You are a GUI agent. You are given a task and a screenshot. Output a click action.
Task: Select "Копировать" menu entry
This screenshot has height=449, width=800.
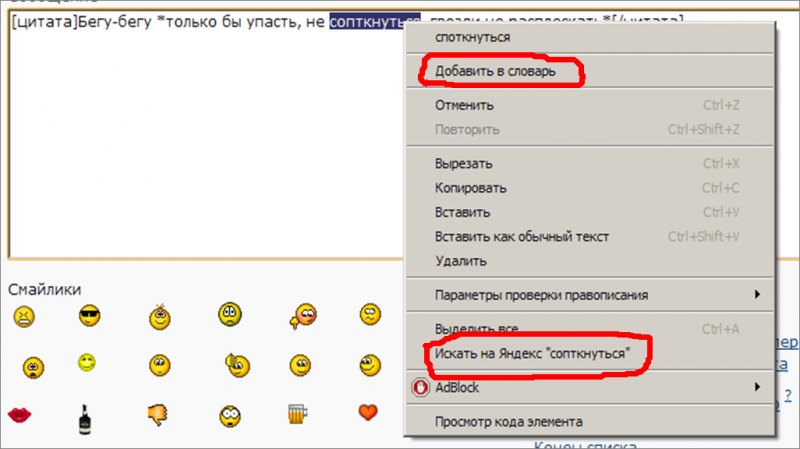click(x=470, y=188)
